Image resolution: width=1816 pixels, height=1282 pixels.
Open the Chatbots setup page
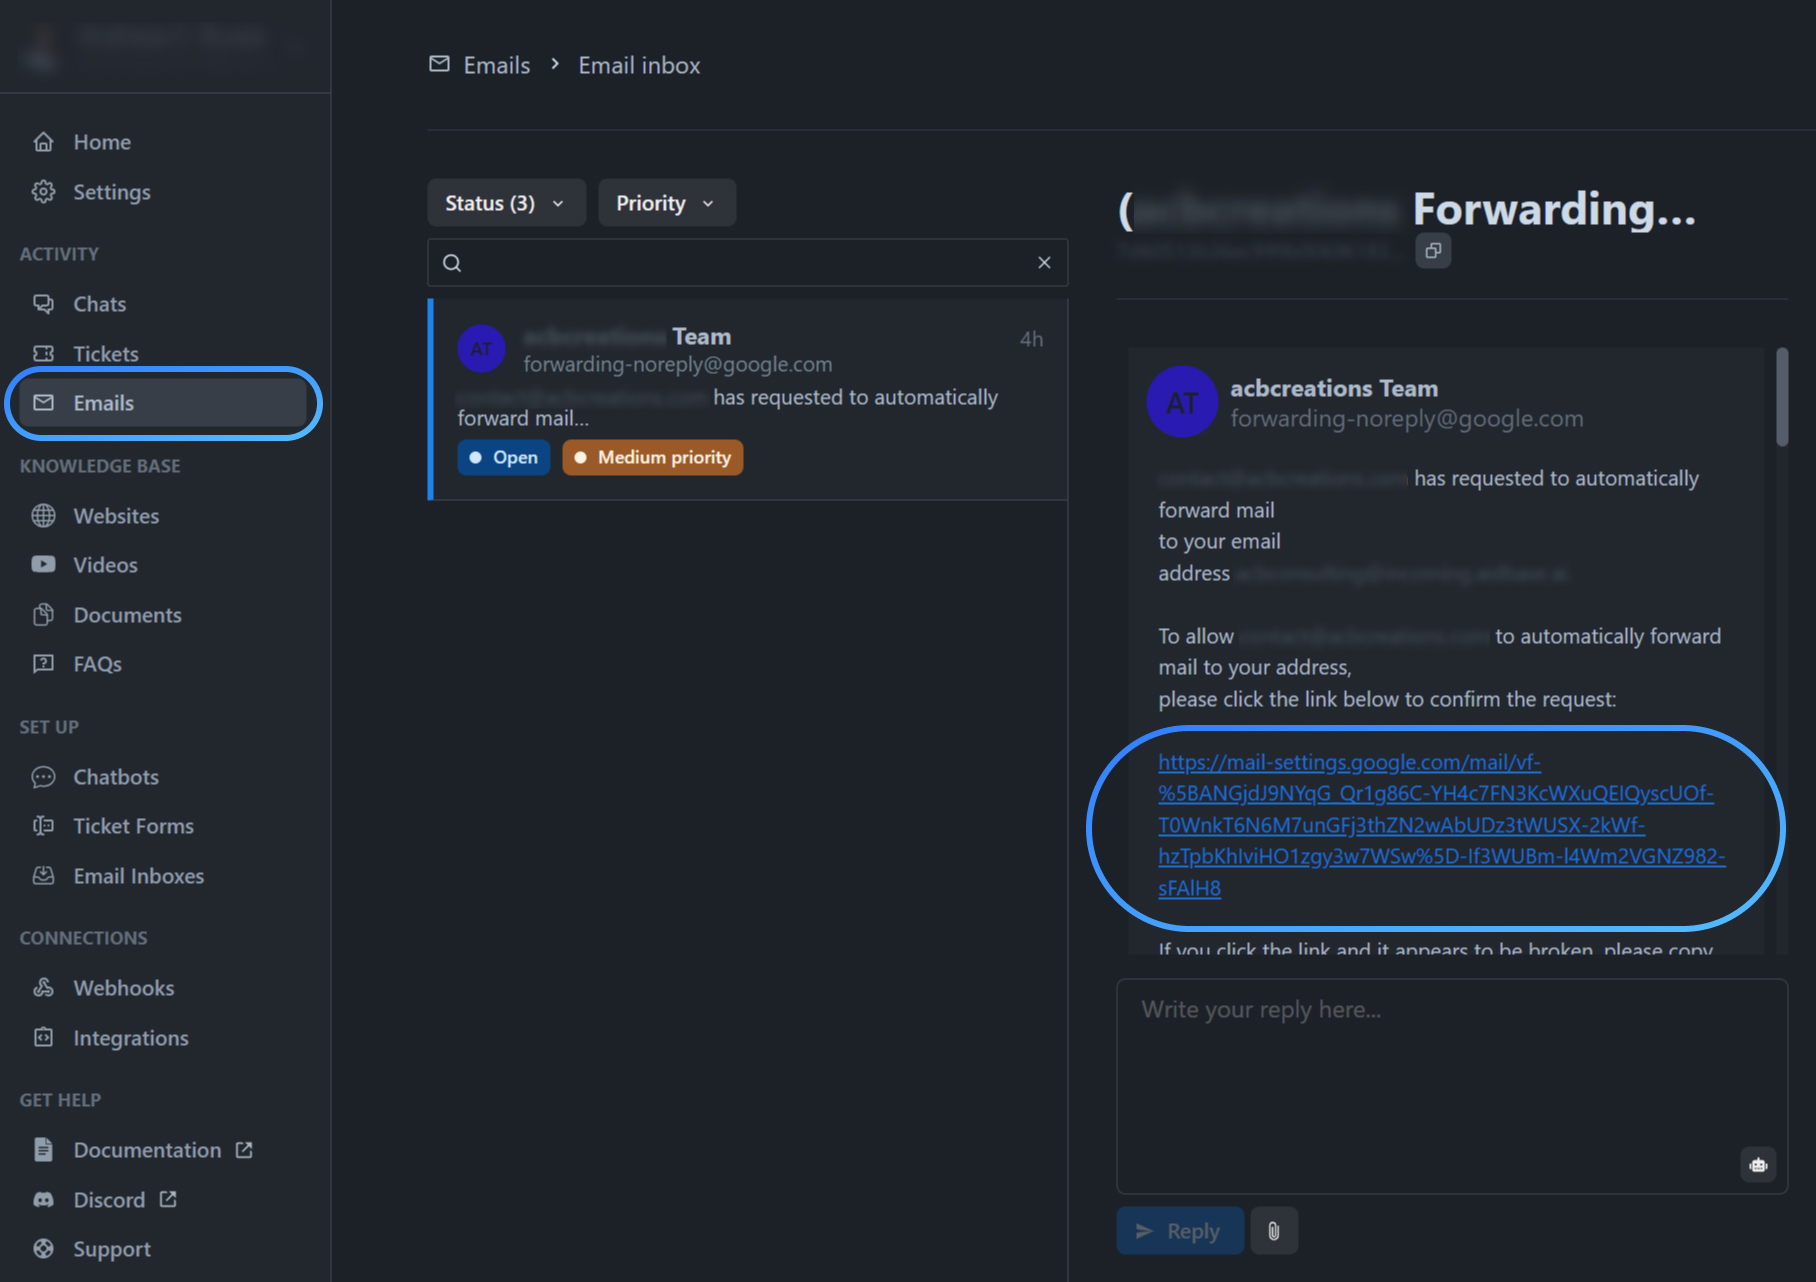(x=115, y=776)
